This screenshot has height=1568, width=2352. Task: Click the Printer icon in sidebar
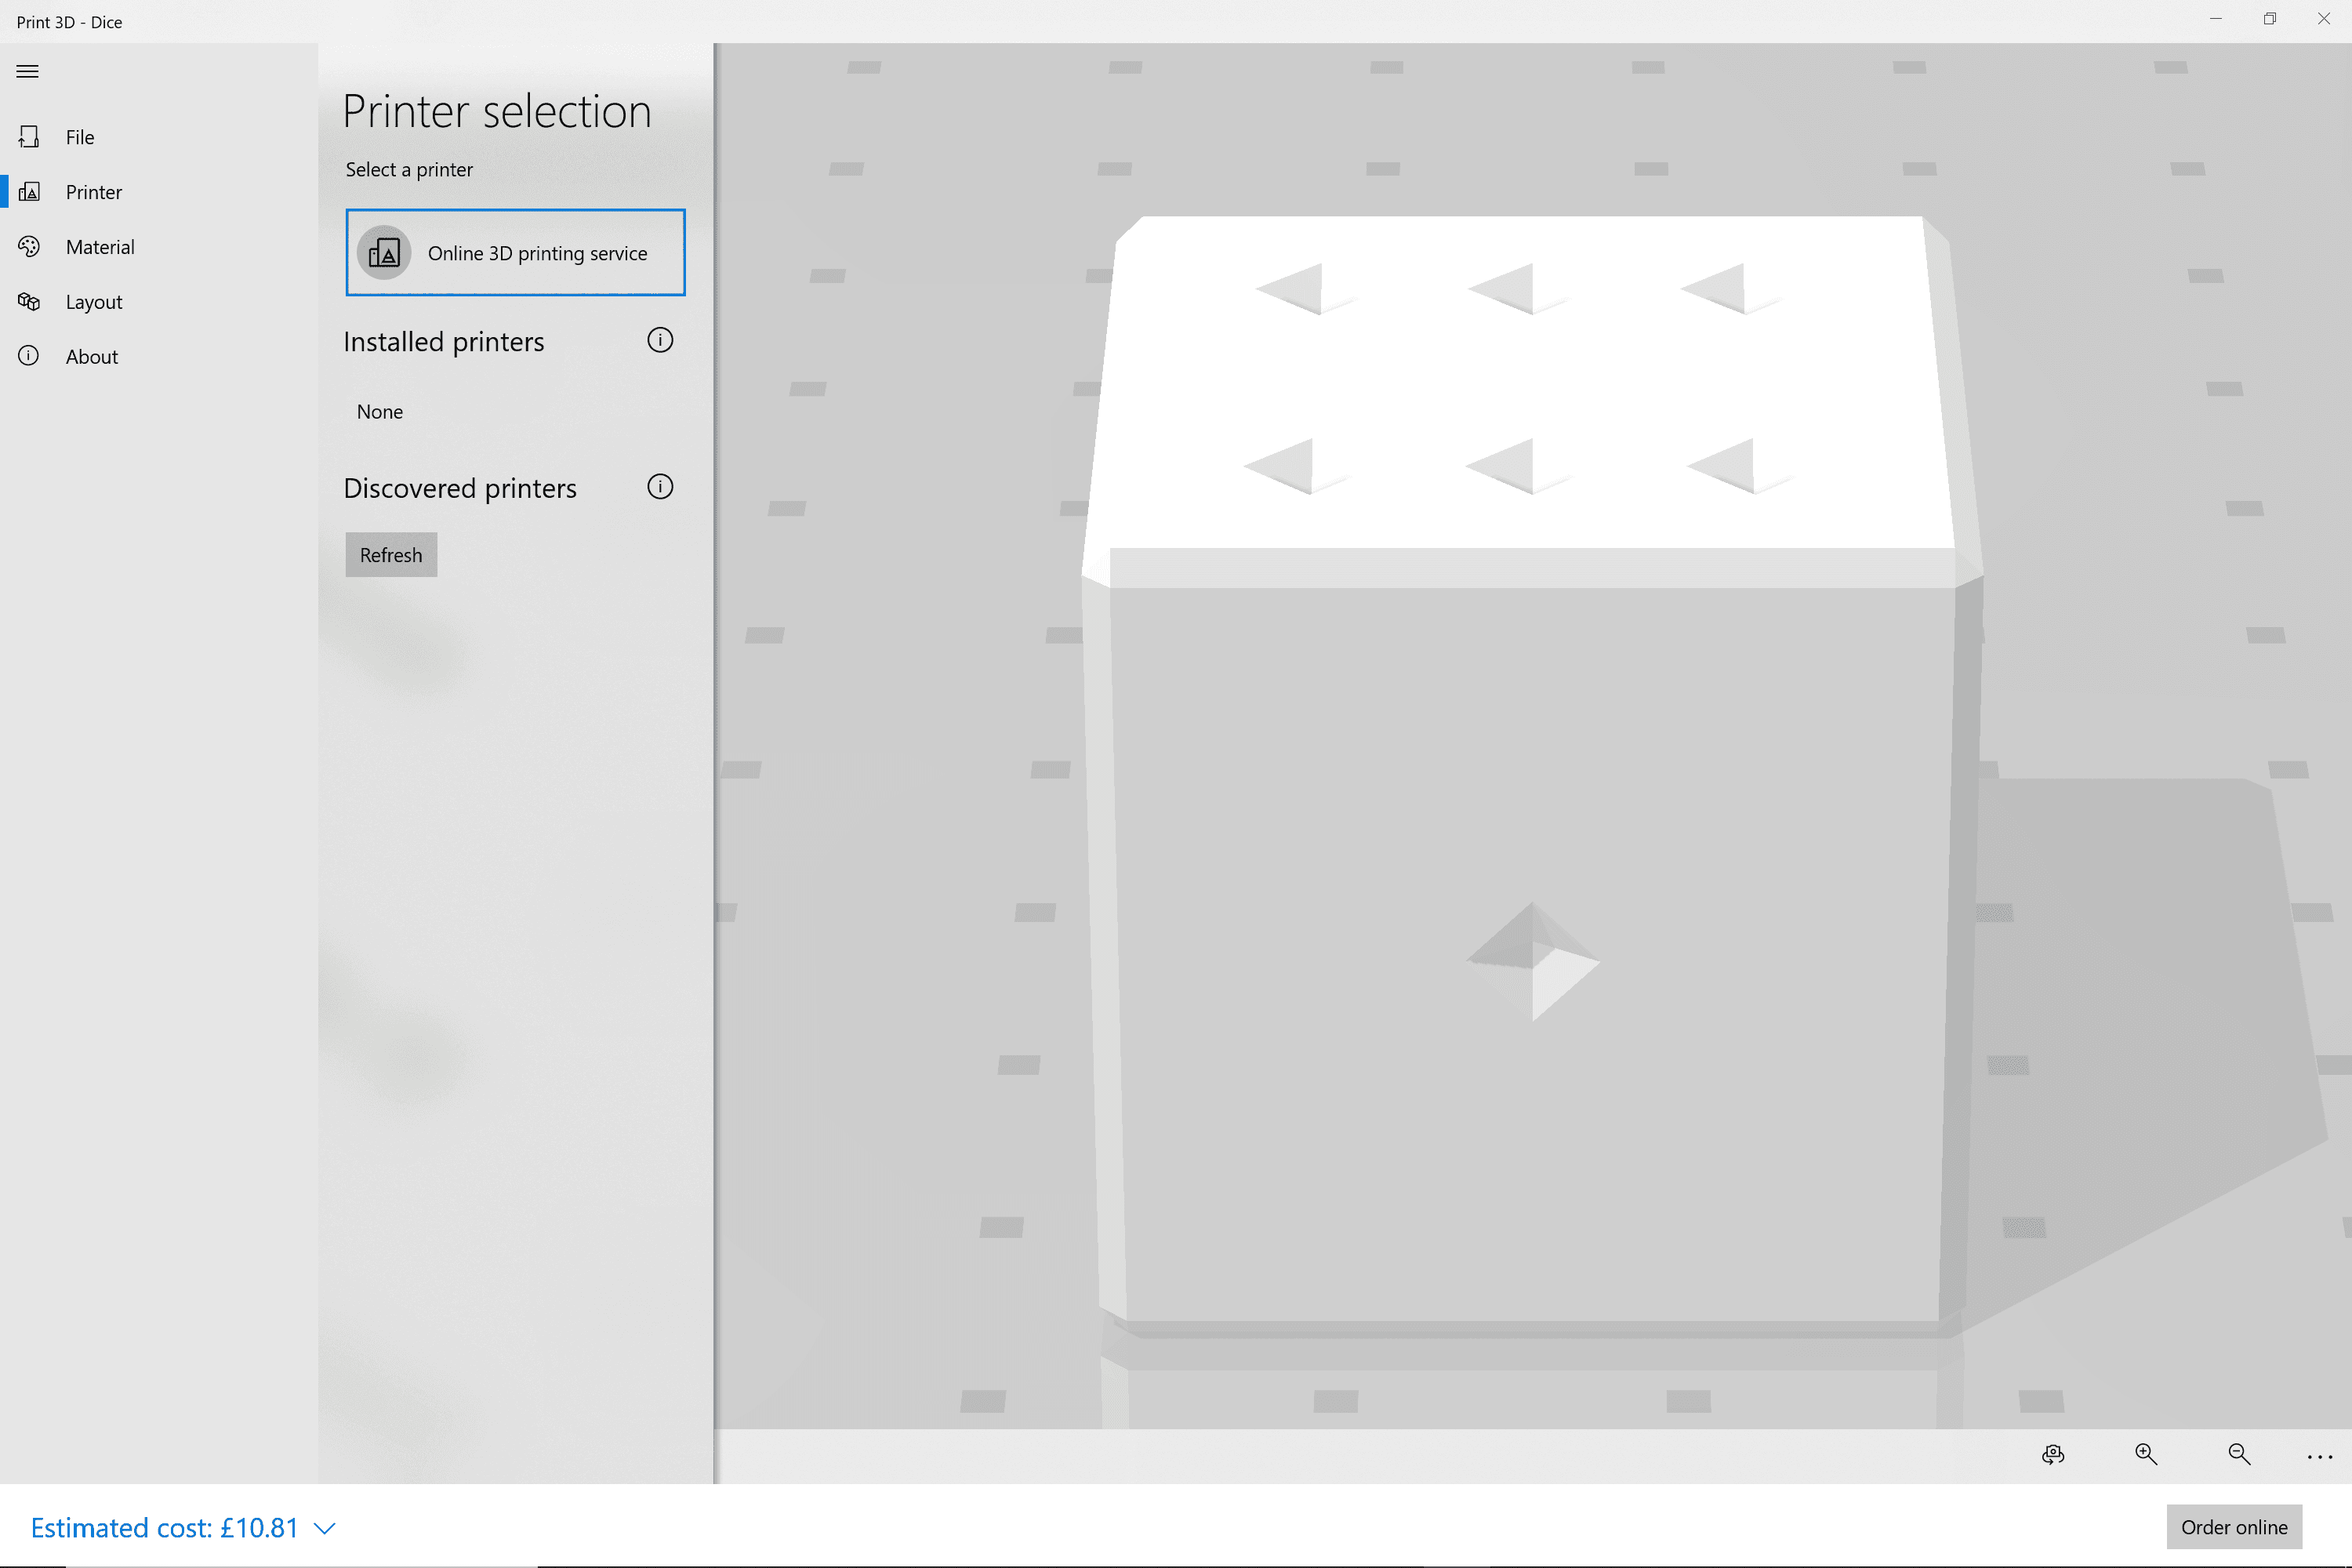tap(29, 191)
